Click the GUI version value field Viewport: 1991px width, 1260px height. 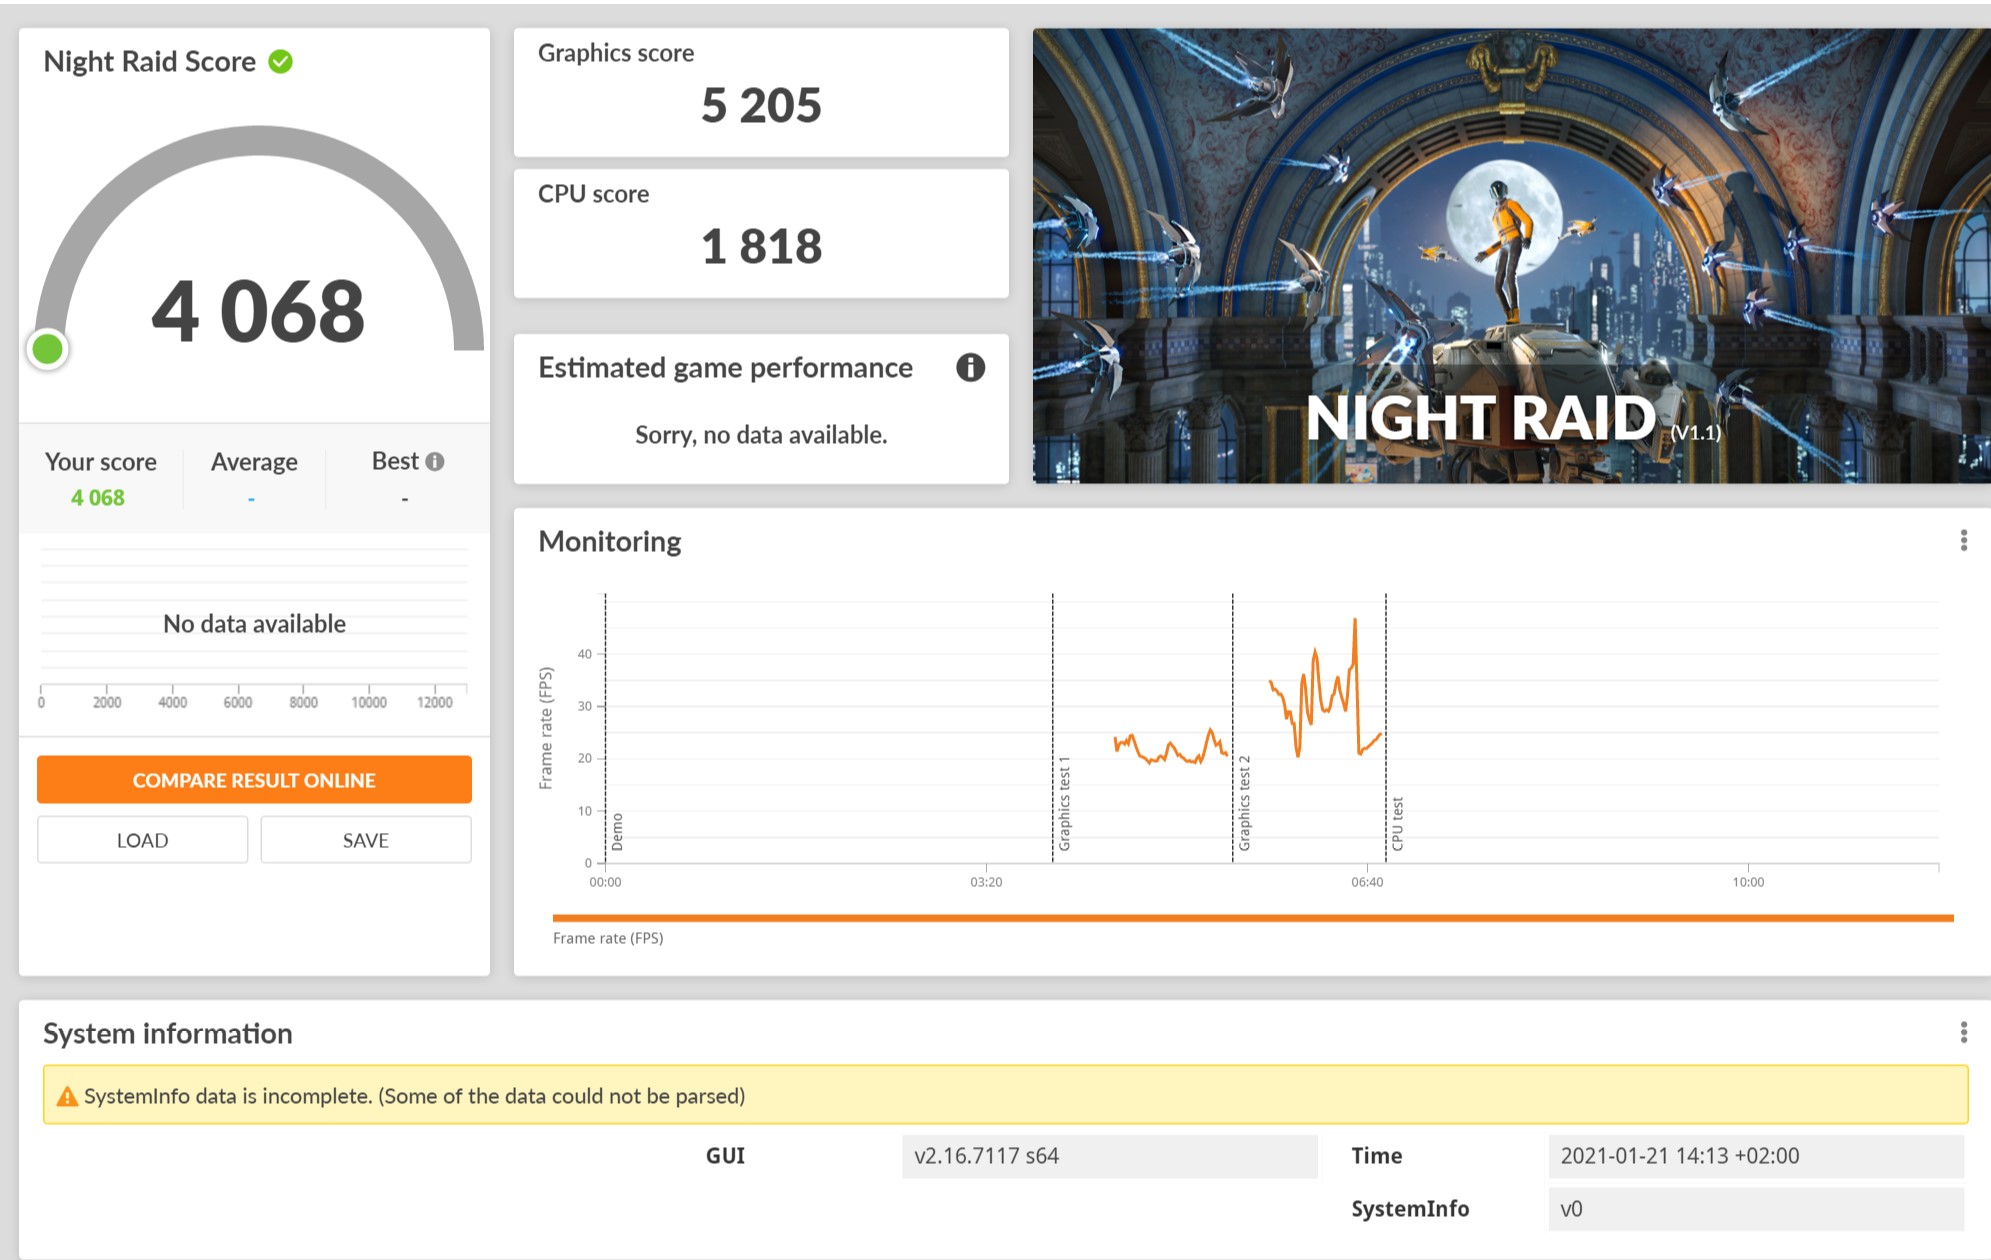click(x=1108, y=1156)
